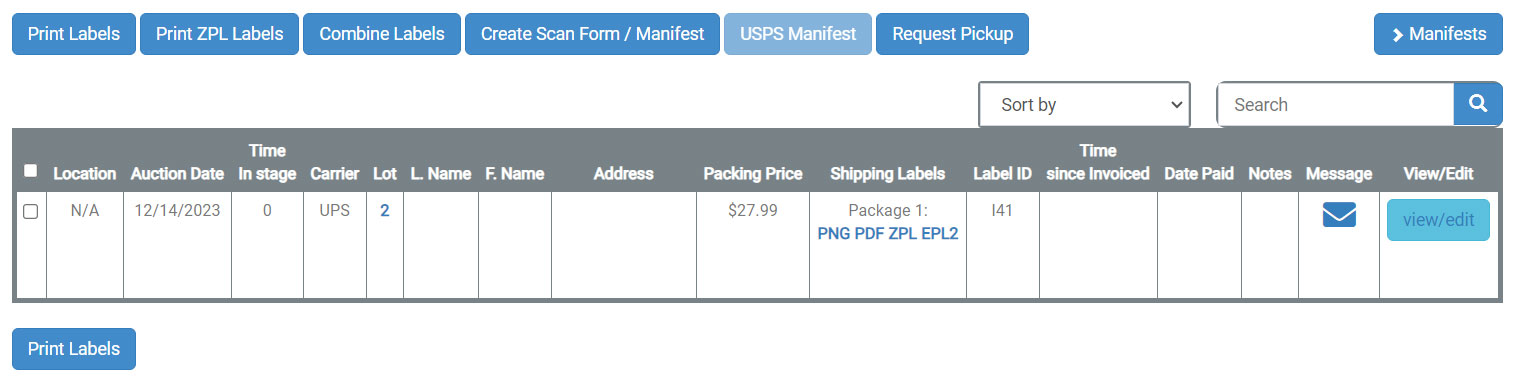Click Request Pickup button
This screenshot has height=383, width=1513.
pyautogui.click(x=952, y=34)
